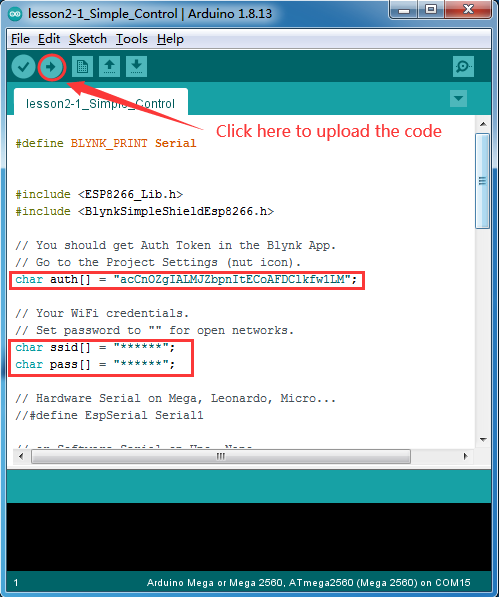Open the Help menu

(x=170, y=39)
